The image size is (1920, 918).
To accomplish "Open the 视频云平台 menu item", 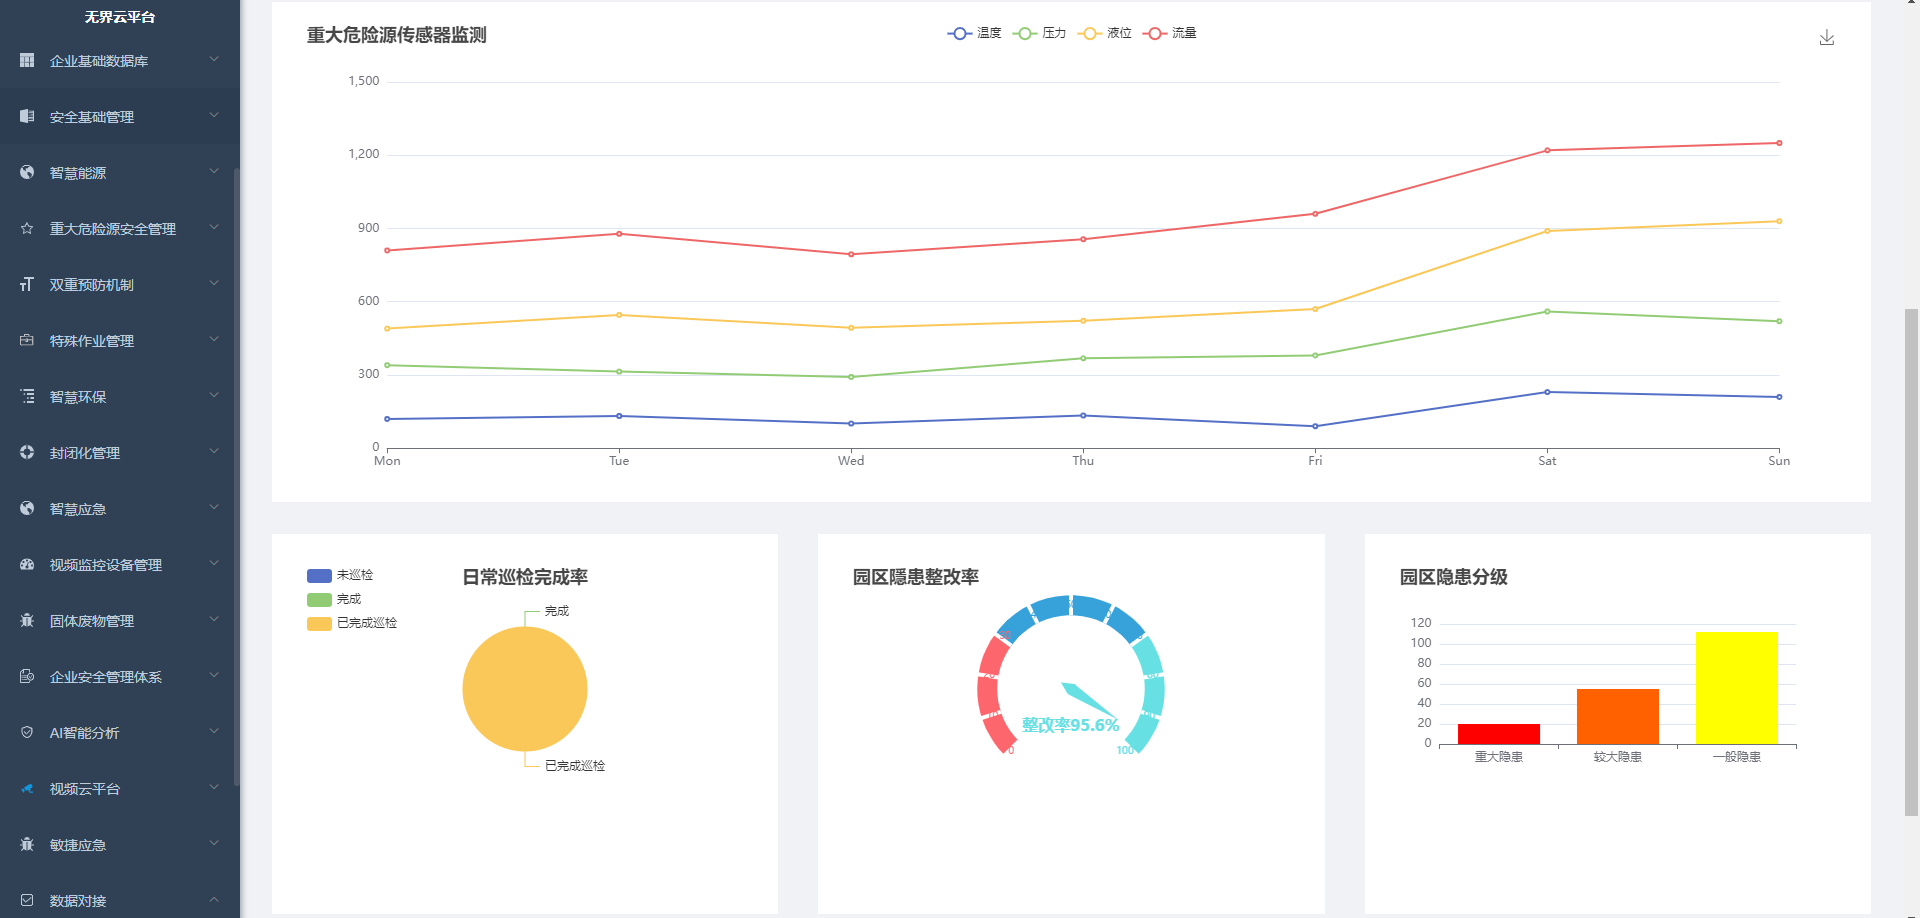I will pos(120,788).
